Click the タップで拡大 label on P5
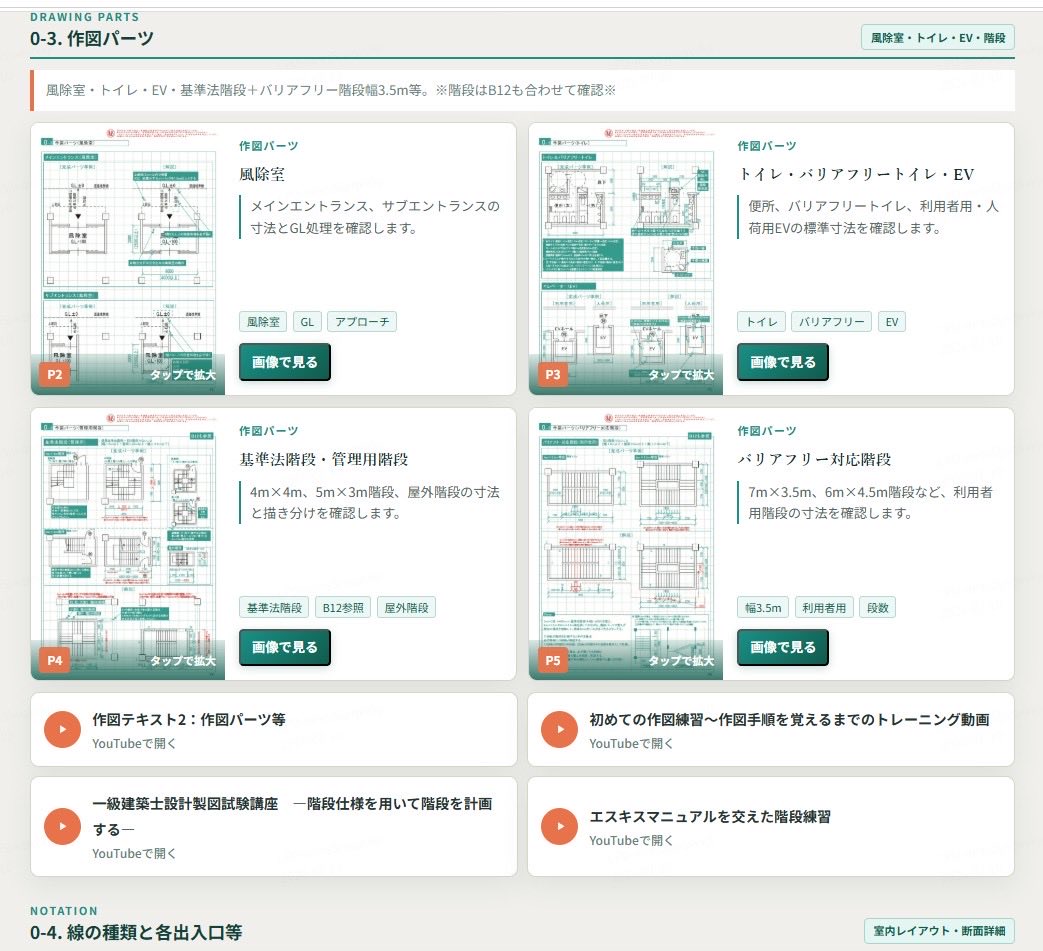Screen dimensions: 1043x951 [x=680, y=661]
